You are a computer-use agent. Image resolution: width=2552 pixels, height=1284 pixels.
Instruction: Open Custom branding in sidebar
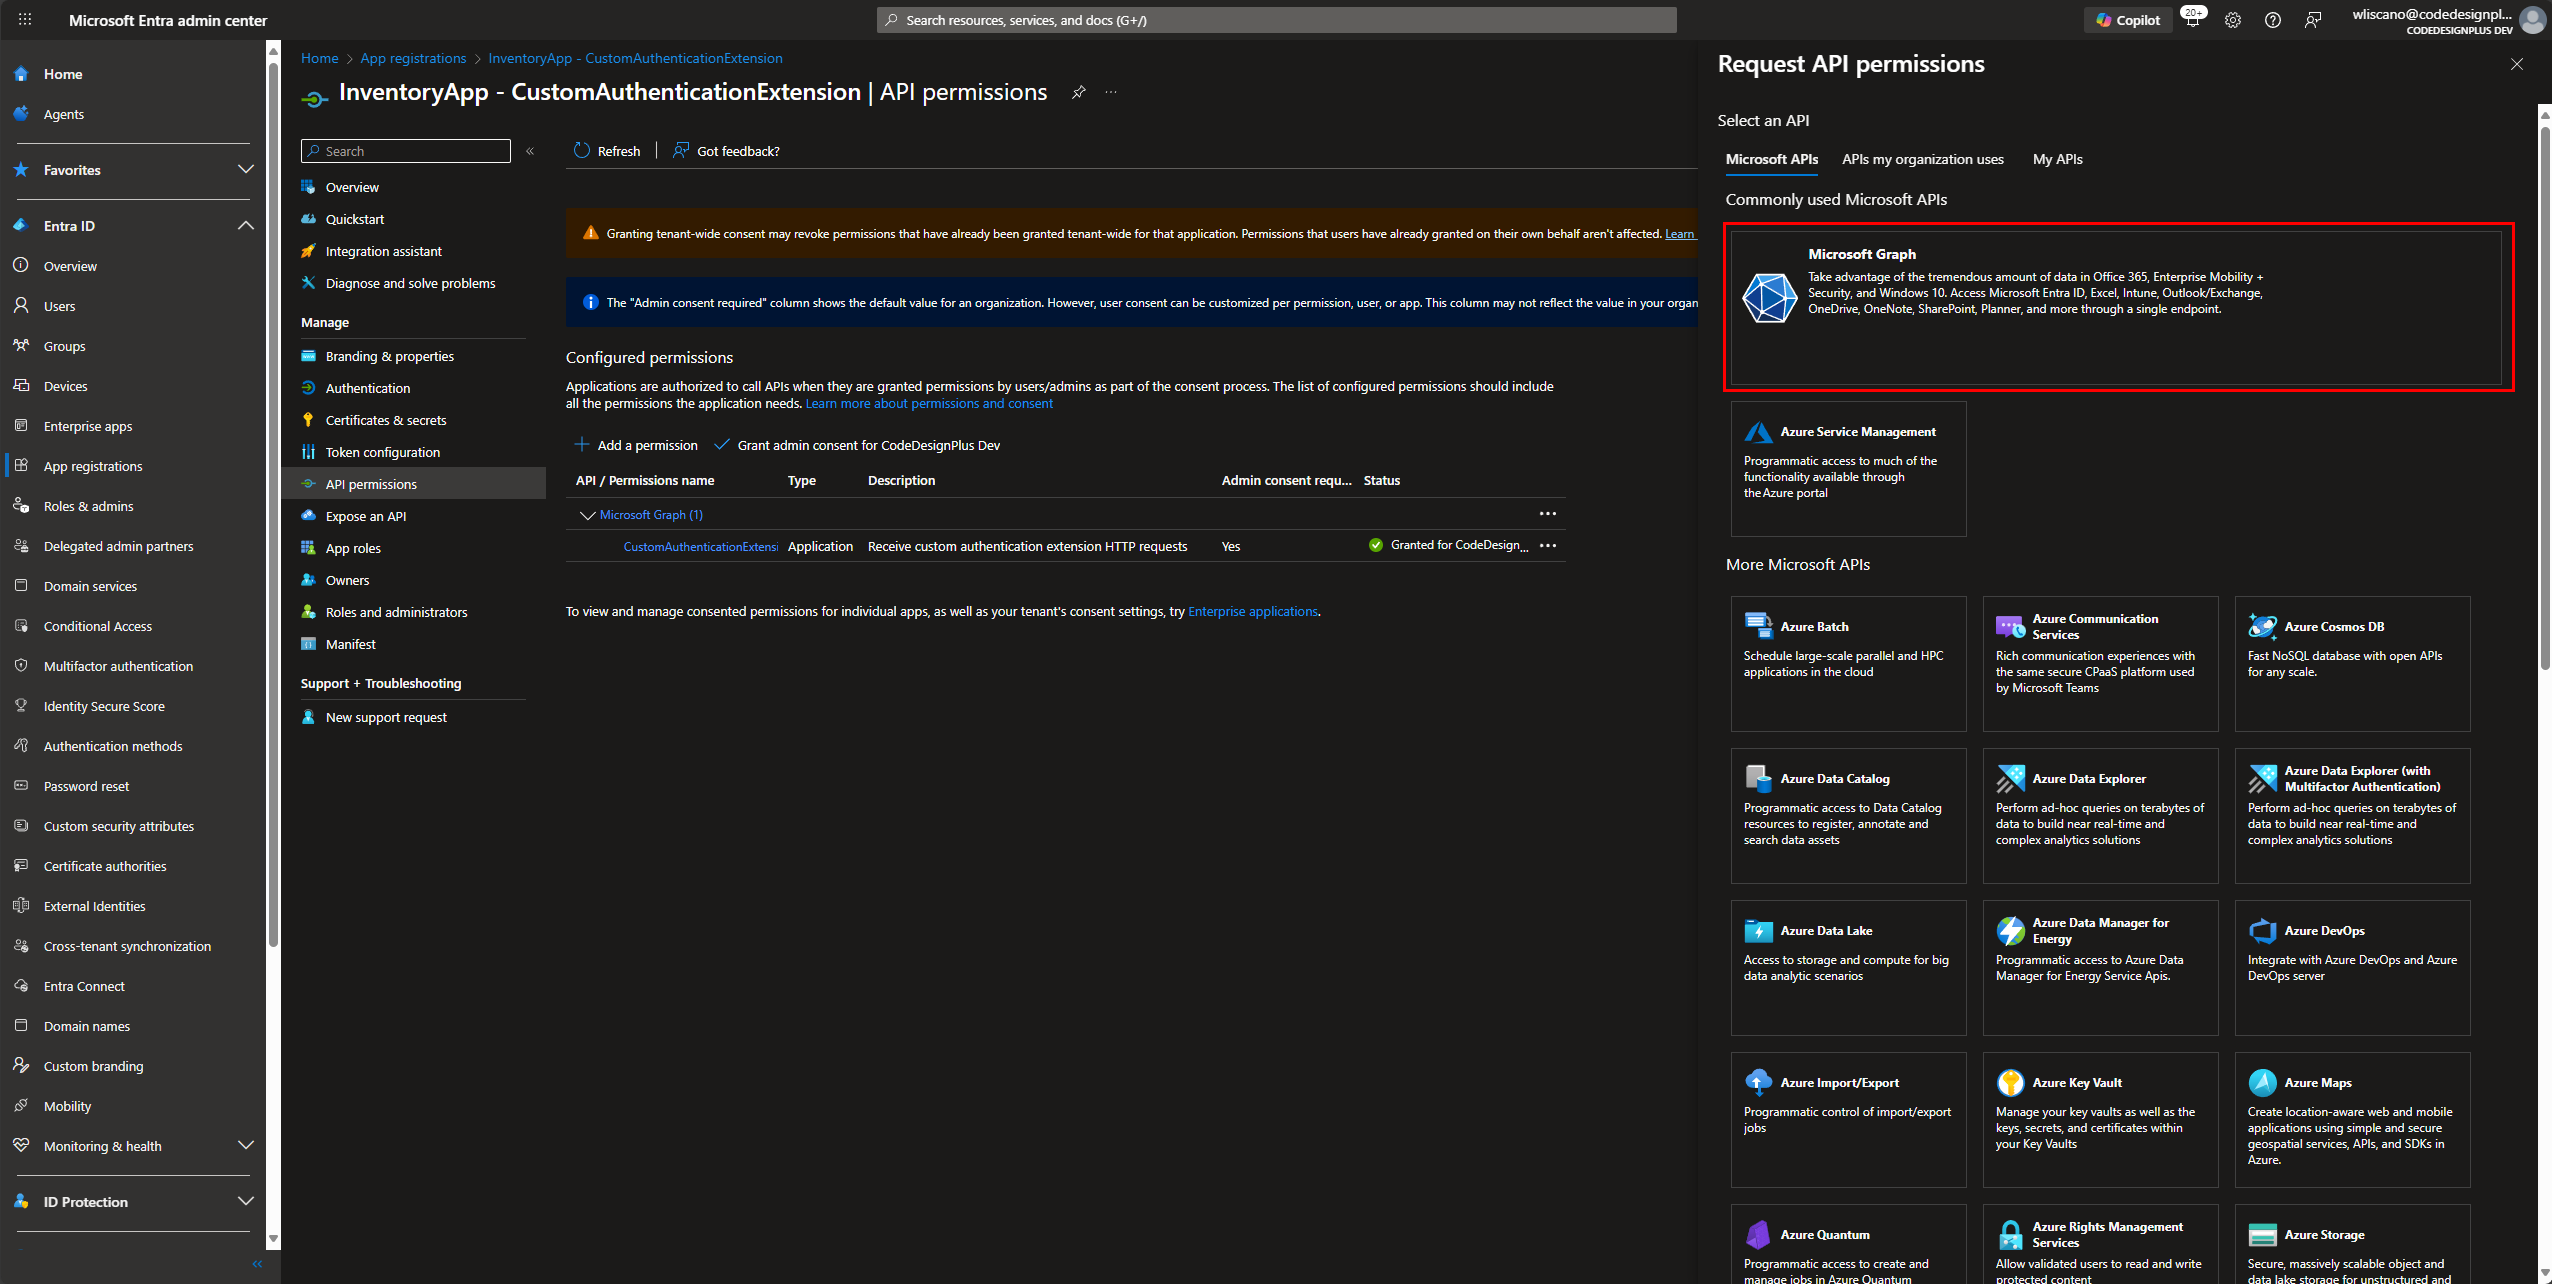[x=93, y=1066]
